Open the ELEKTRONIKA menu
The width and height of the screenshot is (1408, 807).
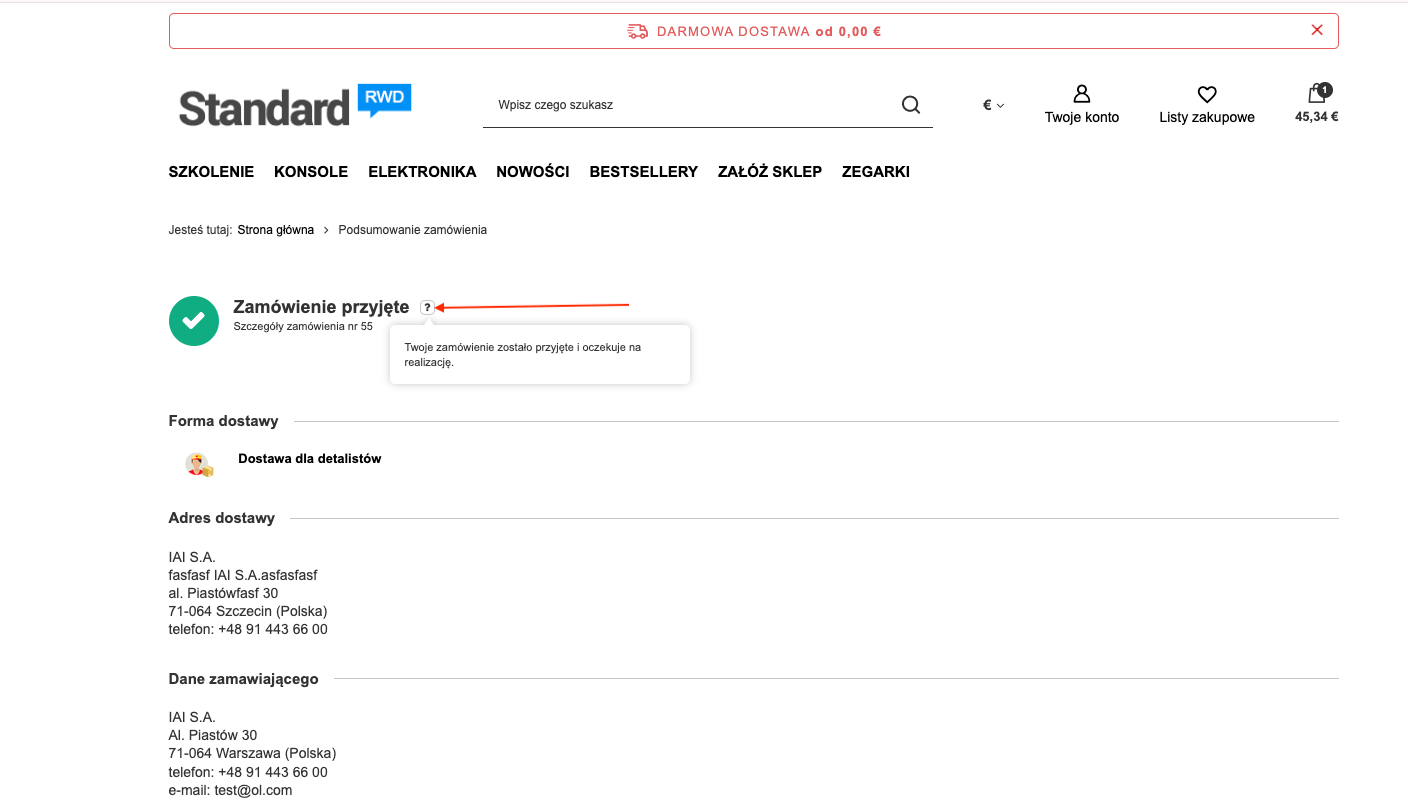(422, 172)
